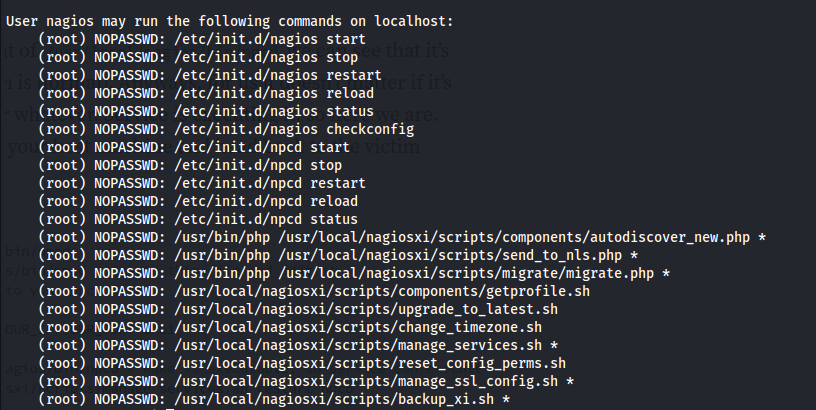Click the /etc/init.d/nagios start line
Screen dimensions: 816x410
pyautogui.click(x=202, y=39)
